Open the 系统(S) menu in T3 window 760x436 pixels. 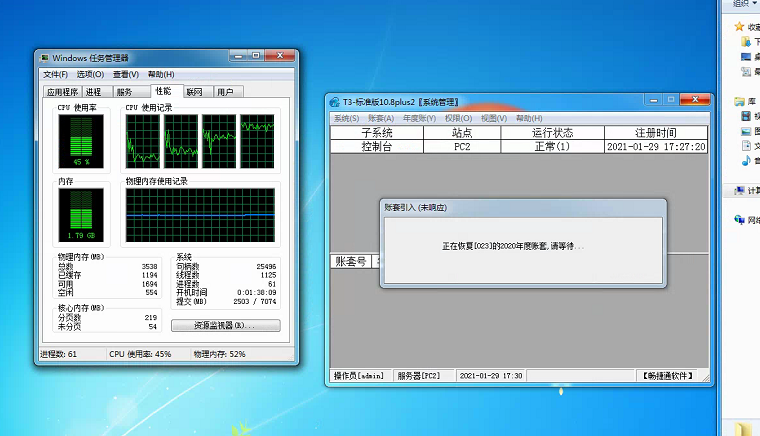tap(347, 118)
